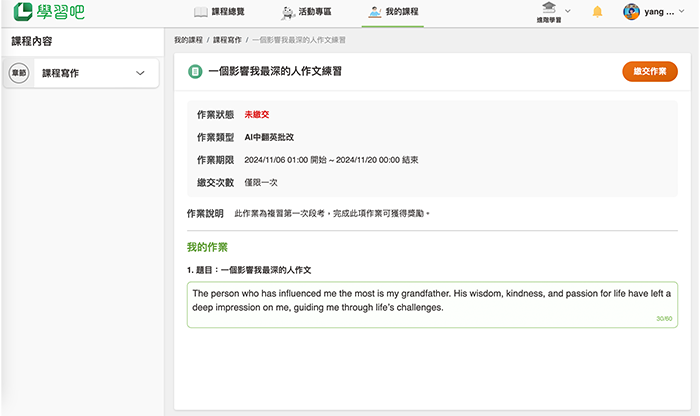Viewport: 700px width, 416px height.
Task: Click the 未繳交 status label
Action: coord(257,115)
